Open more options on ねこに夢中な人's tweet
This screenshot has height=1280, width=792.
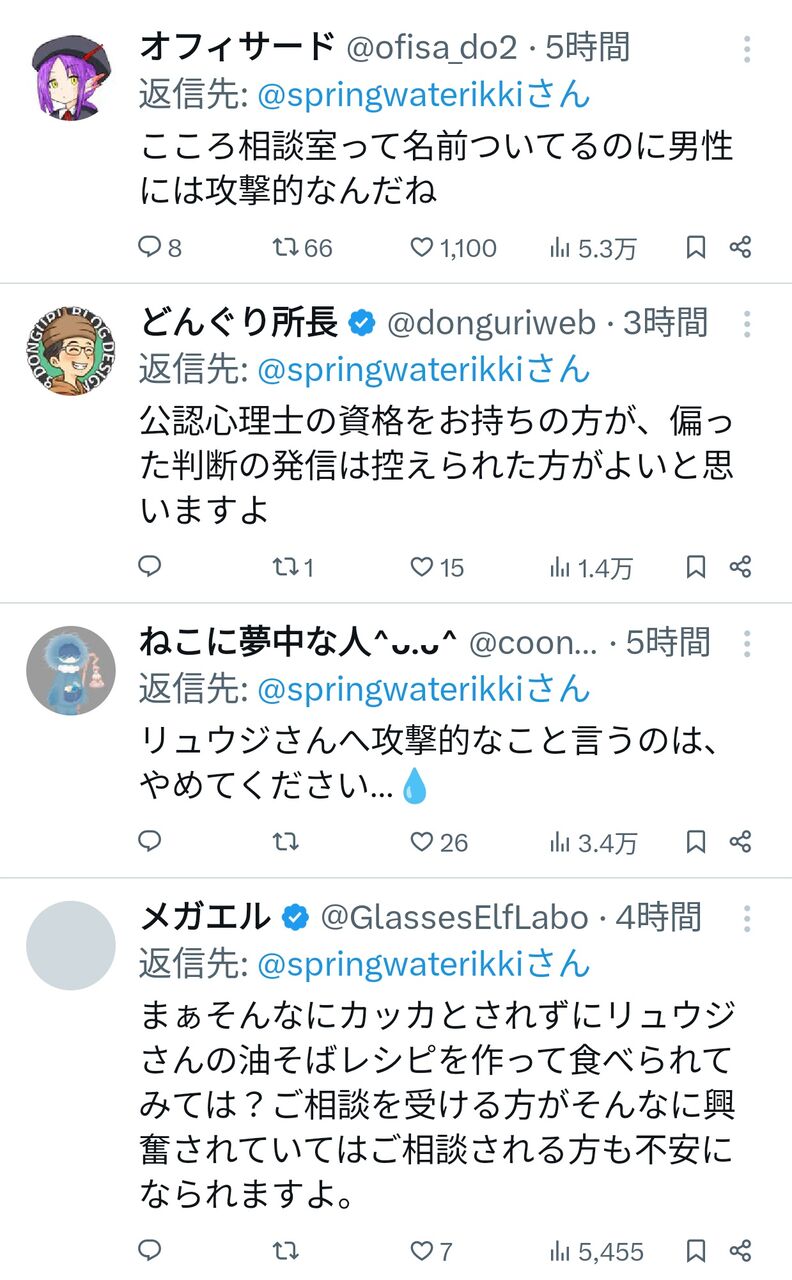(747, 643)
